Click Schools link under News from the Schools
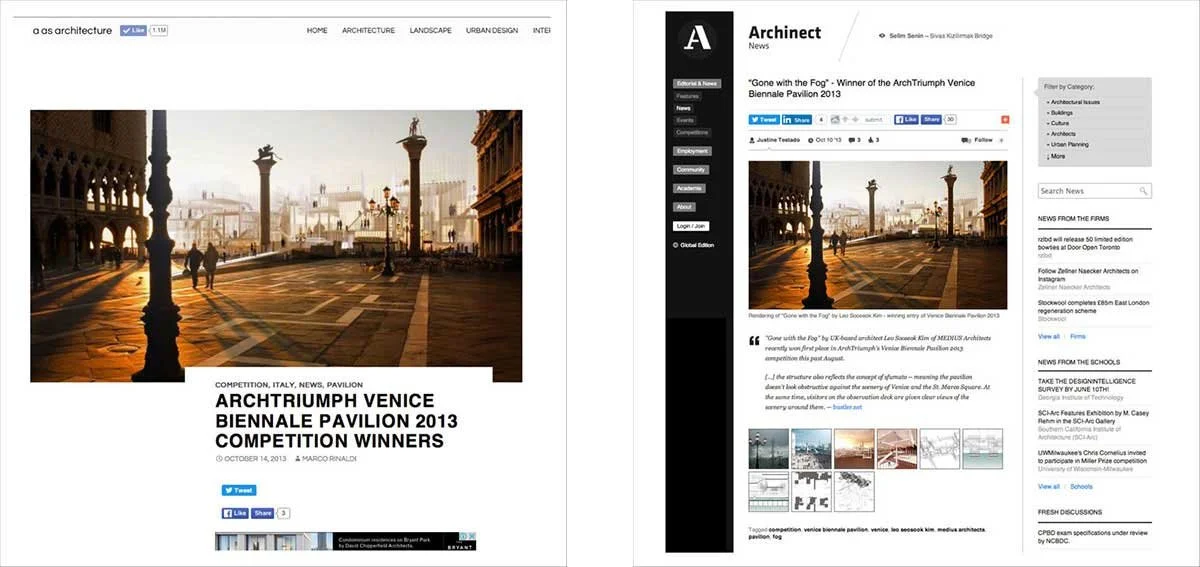The image size is (1200, 567). point(1082,487)
